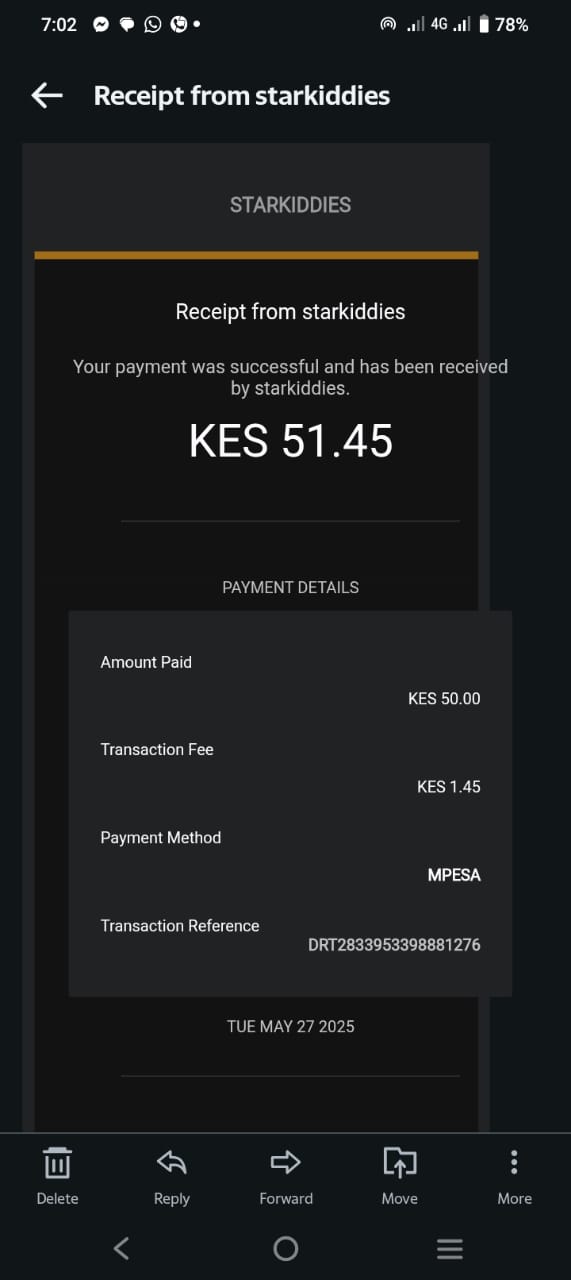Tap the email subject Receipt from starkiddies
The image size is (571, 1280).
point(242,95)
